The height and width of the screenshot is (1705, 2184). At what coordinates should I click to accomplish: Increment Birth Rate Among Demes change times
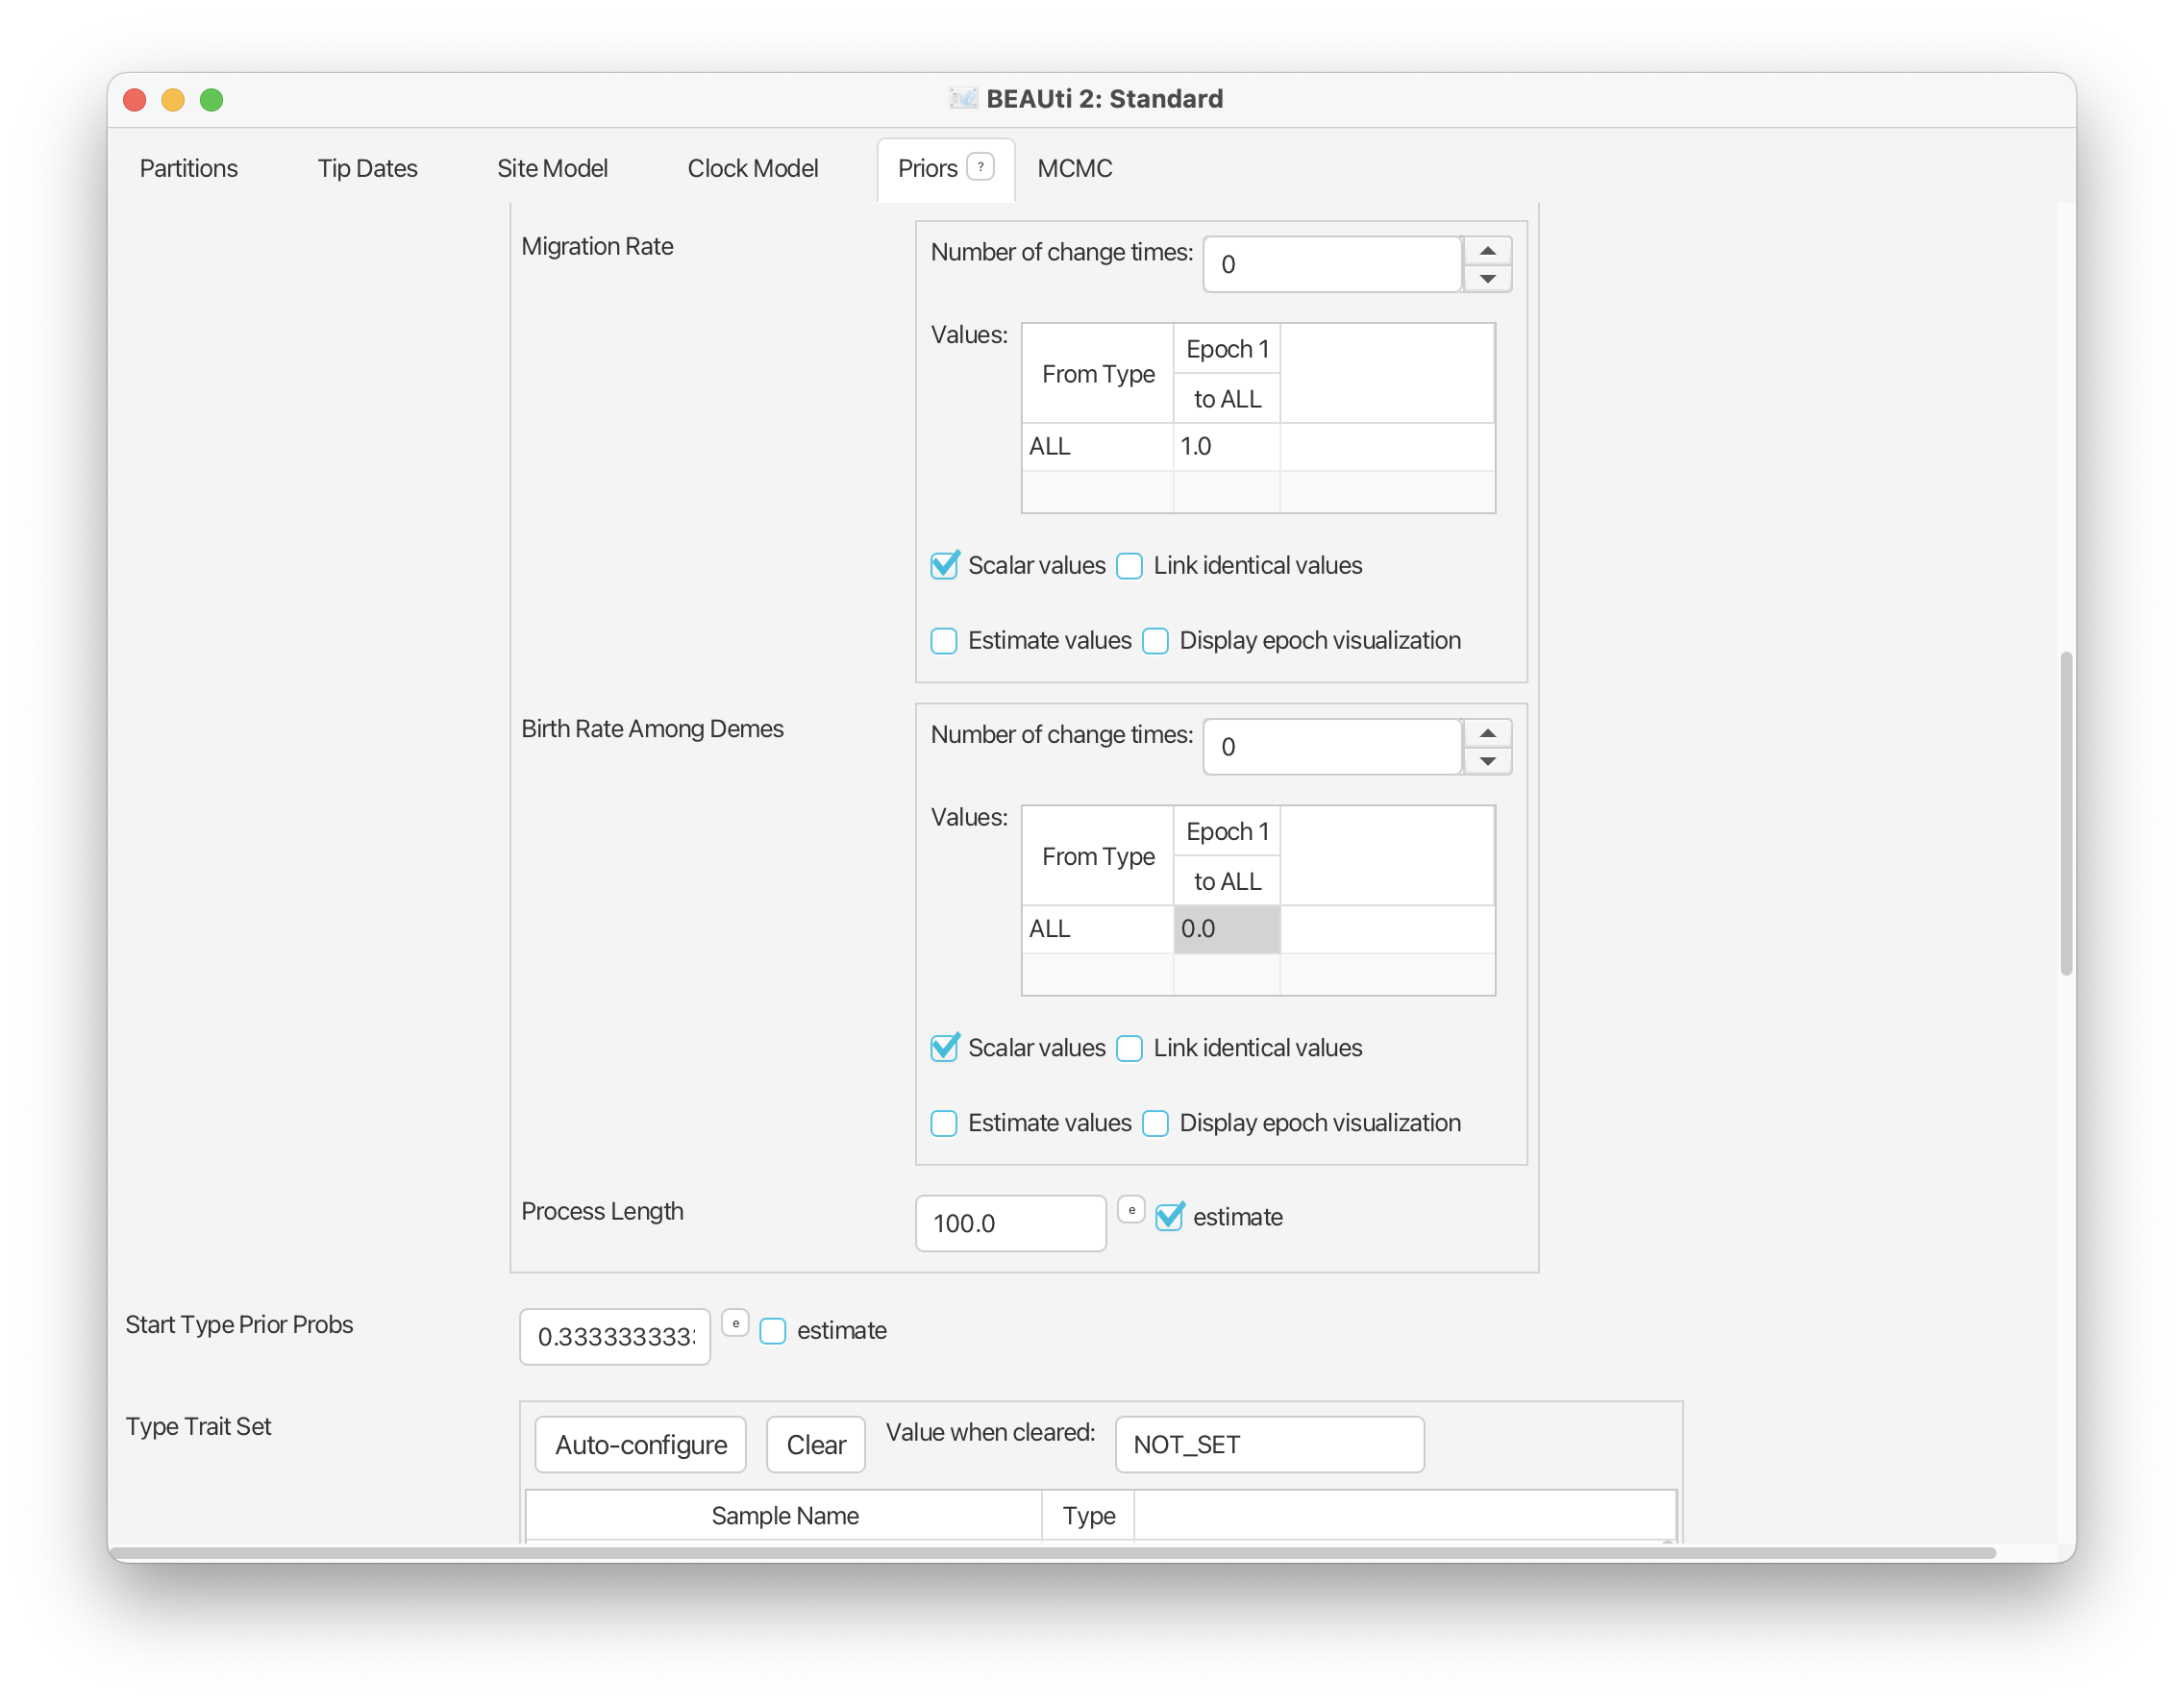point(1487,733)
